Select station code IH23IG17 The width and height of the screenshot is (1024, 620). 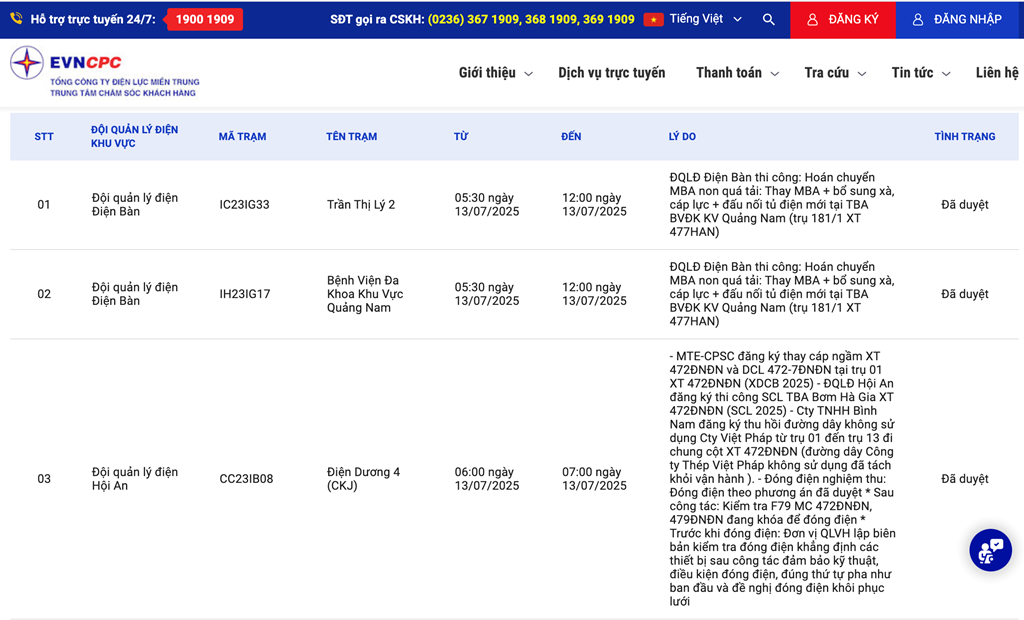244,294
